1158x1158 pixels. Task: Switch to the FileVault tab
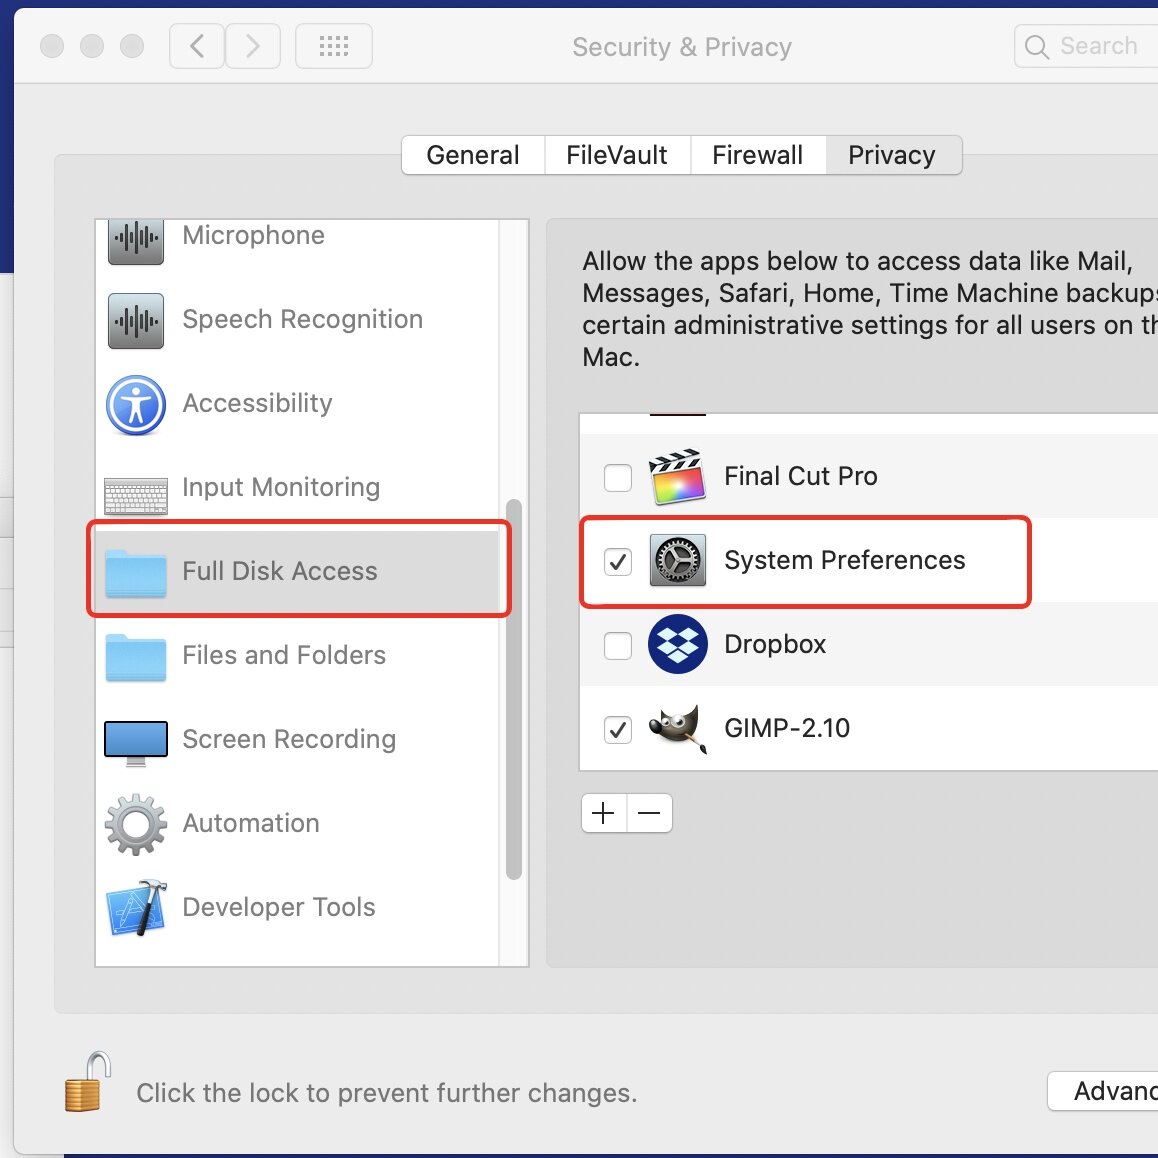point(617,155)
